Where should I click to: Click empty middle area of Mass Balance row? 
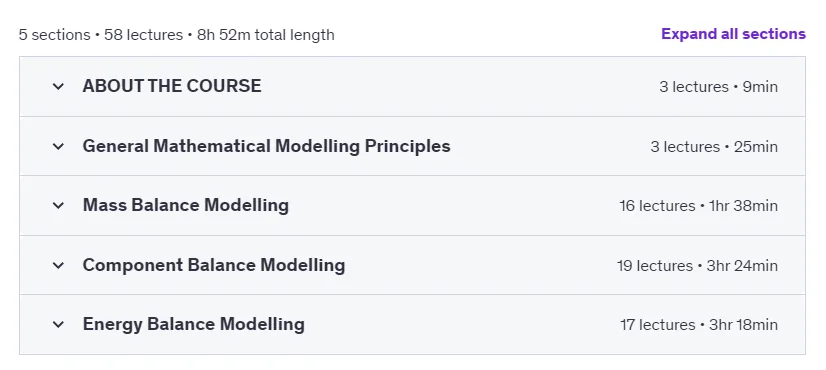click(x=453, y=206)
